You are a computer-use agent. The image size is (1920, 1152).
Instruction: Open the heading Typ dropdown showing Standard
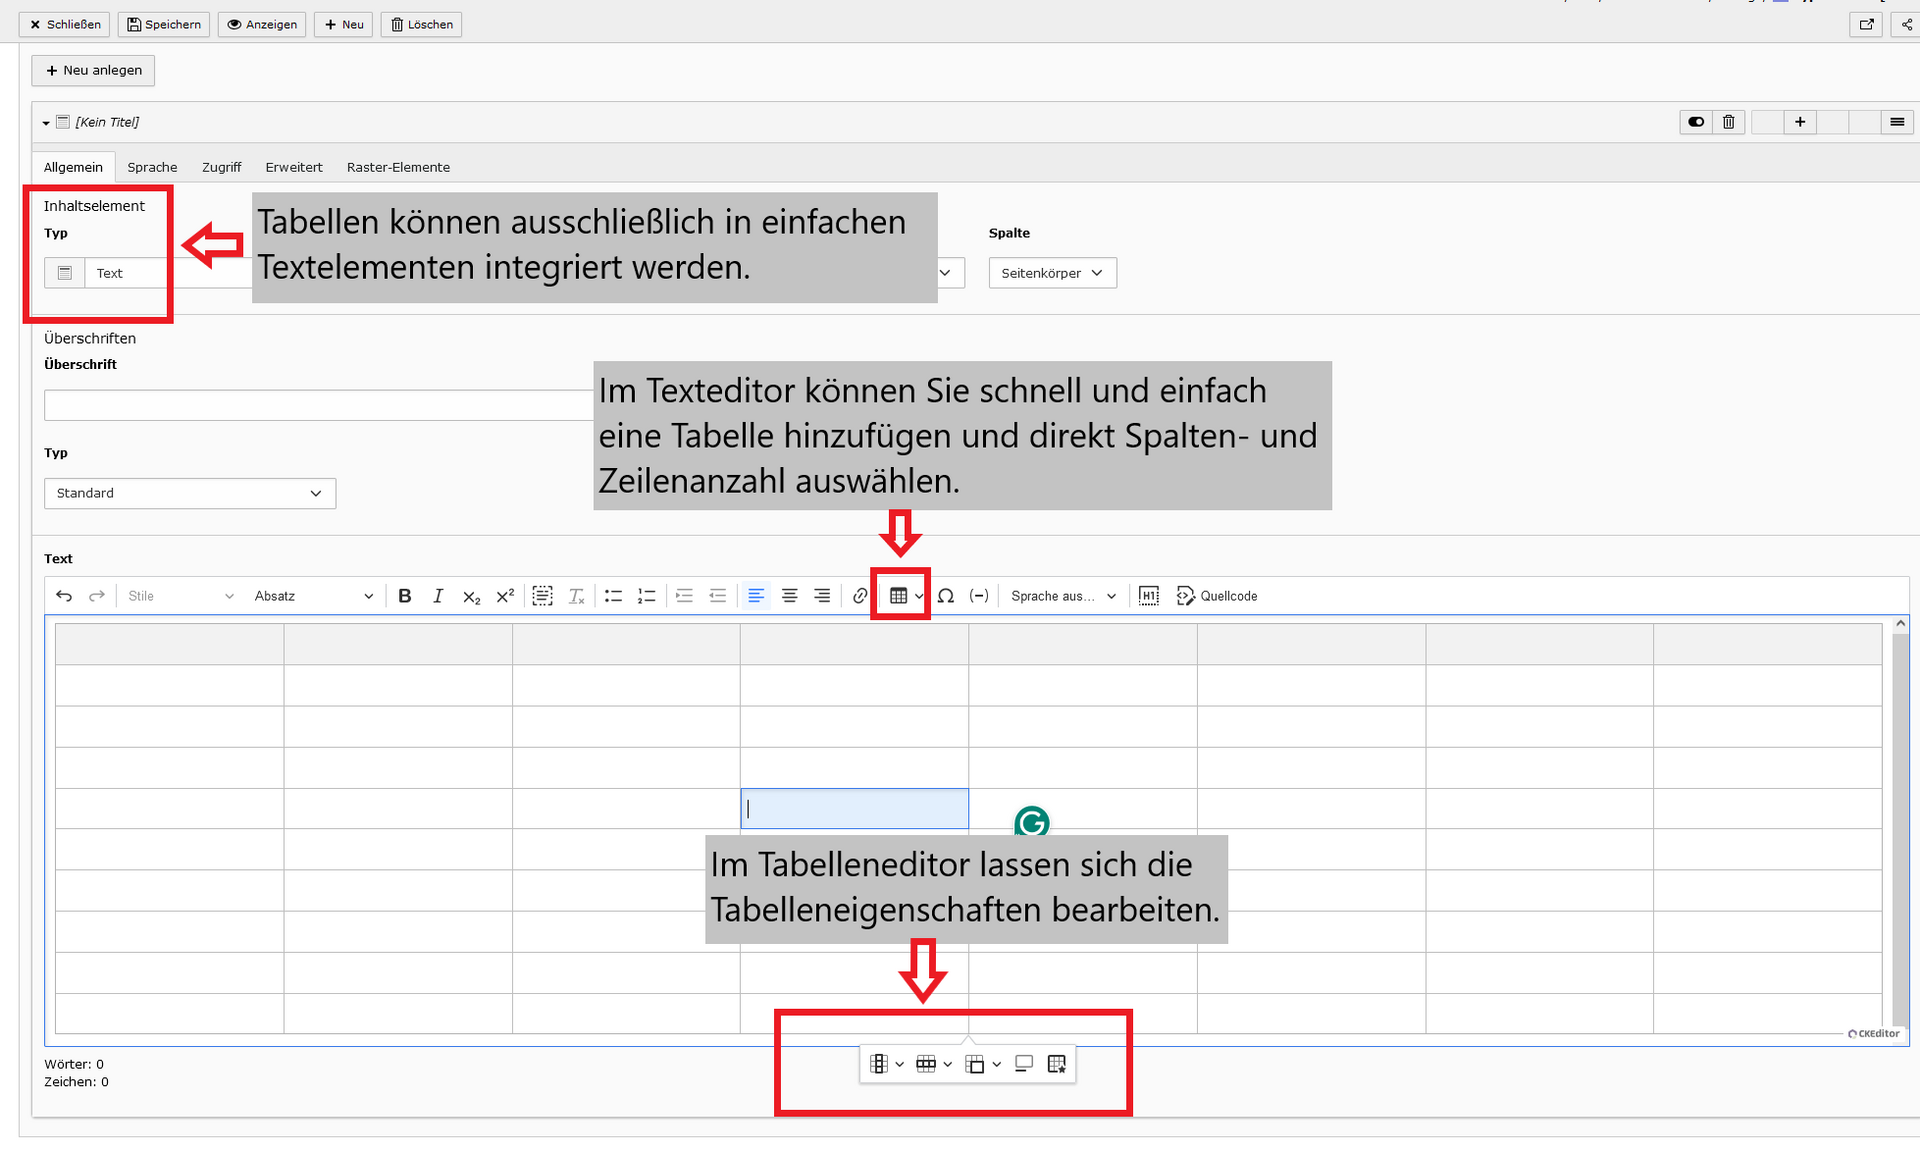pyautogui.click(x=190, y=493)
